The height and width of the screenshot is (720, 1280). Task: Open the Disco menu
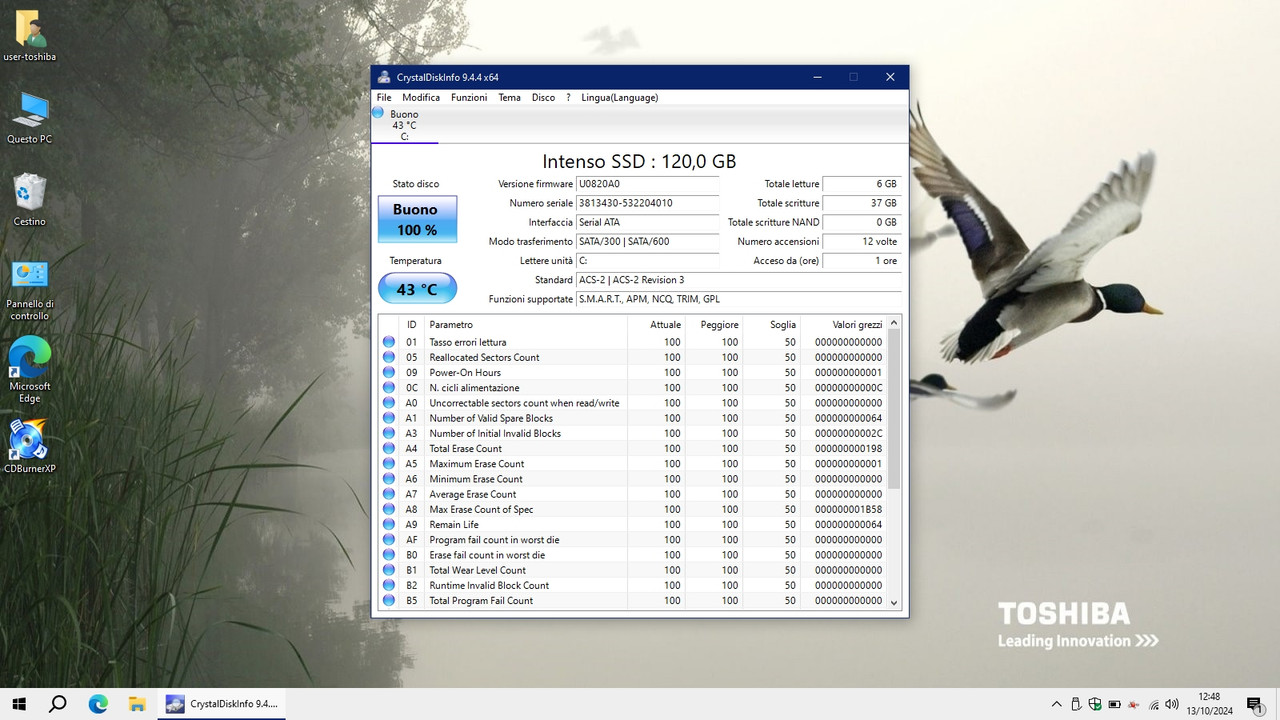point(543,98)
